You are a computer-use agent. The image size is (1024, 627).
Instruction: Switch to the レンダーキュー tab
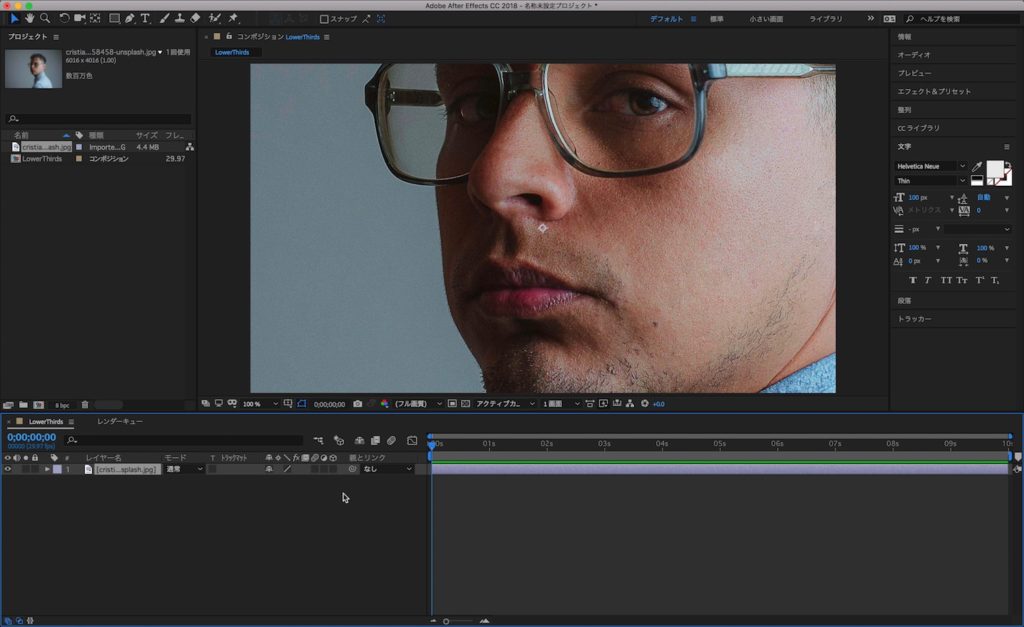(x=119, y=422)
